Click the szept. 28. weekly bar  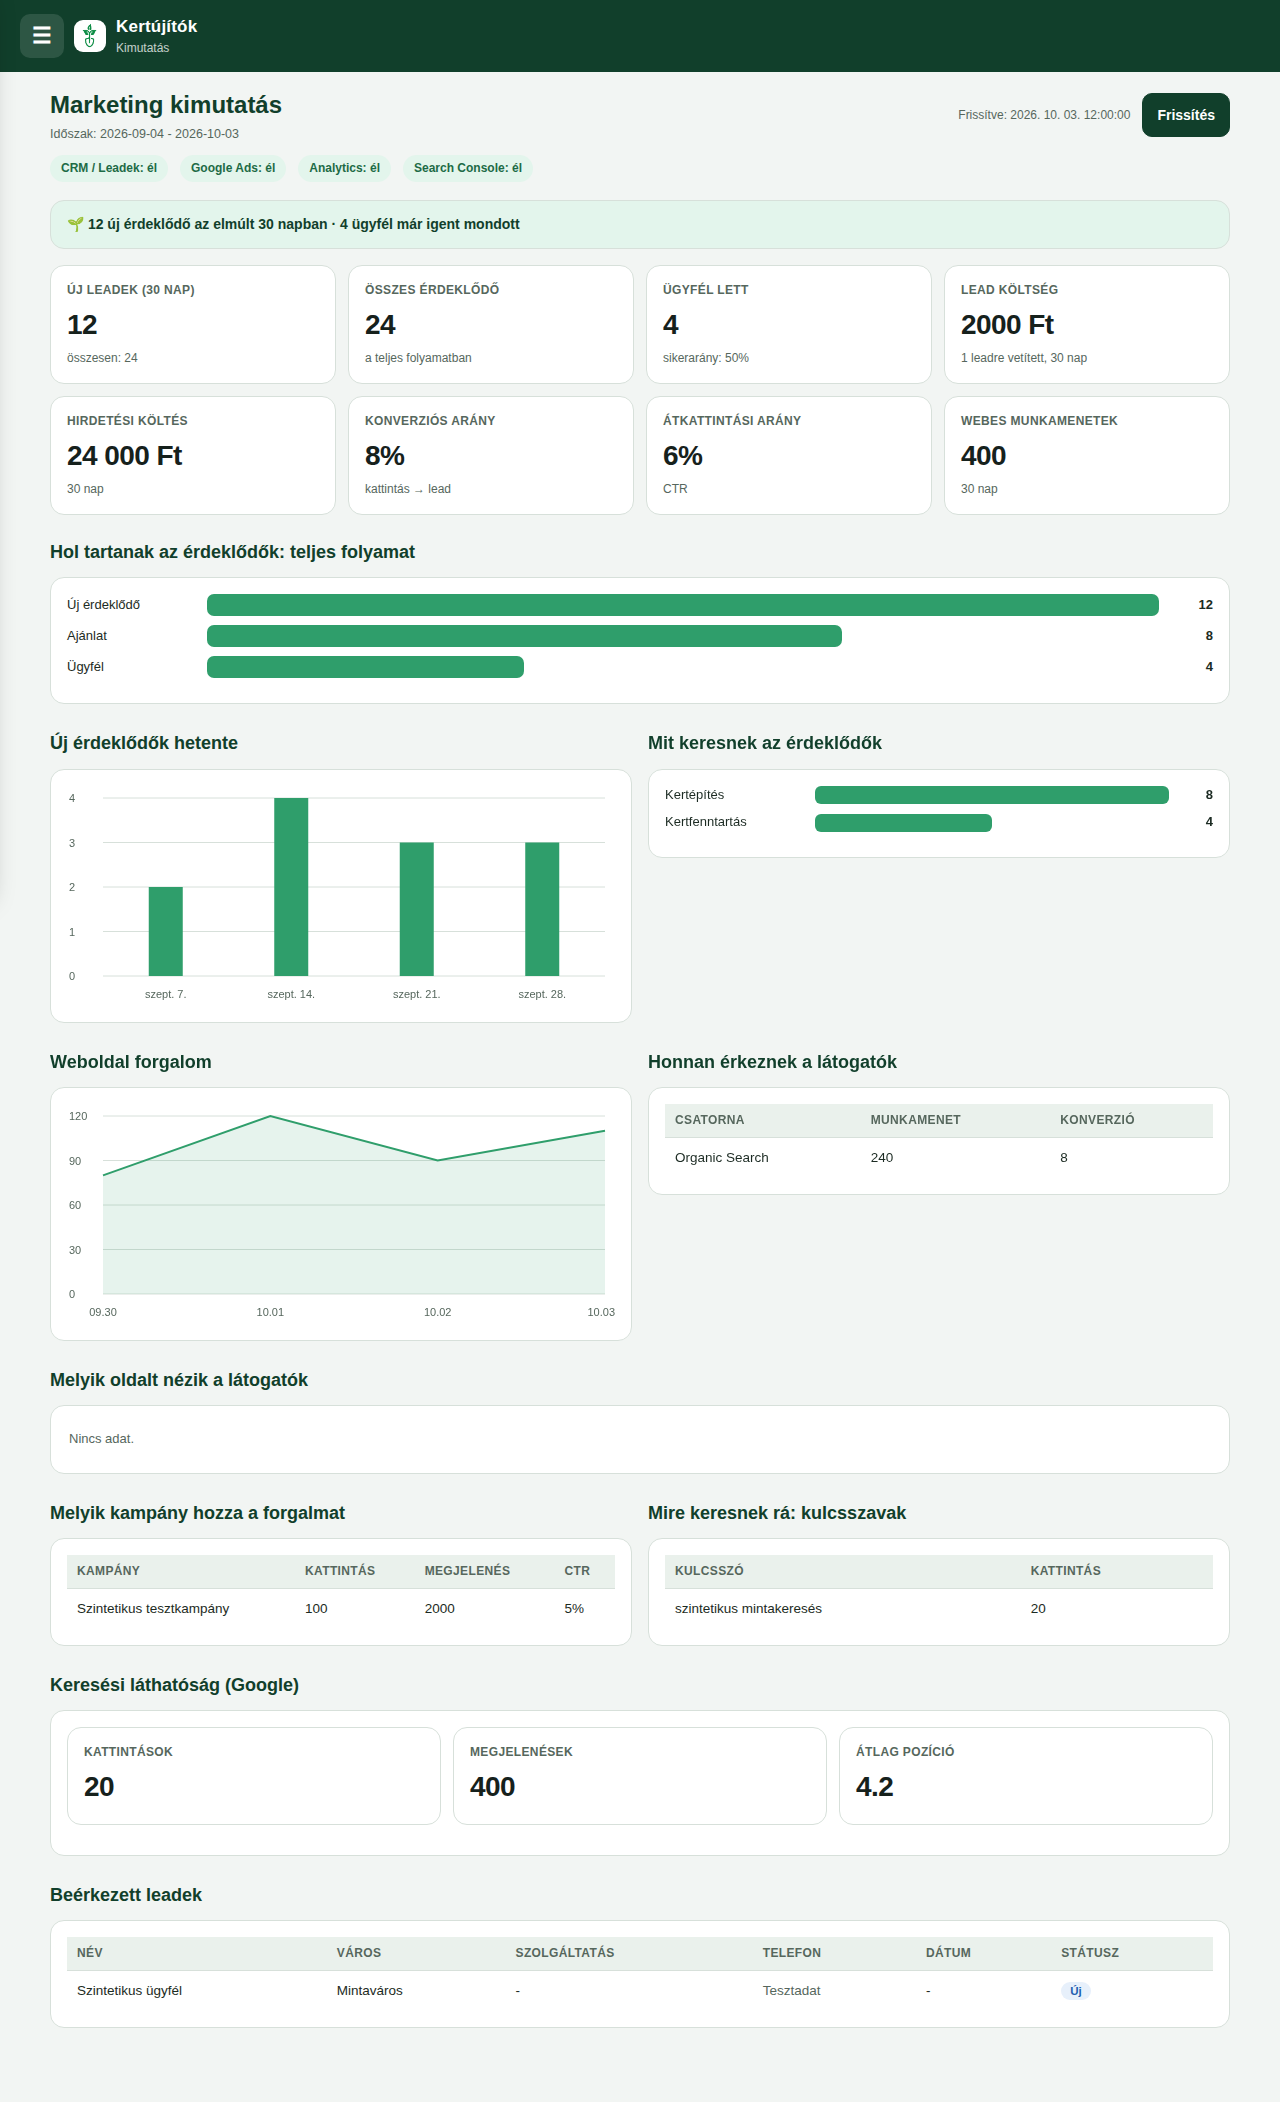(x=542, y=909)
